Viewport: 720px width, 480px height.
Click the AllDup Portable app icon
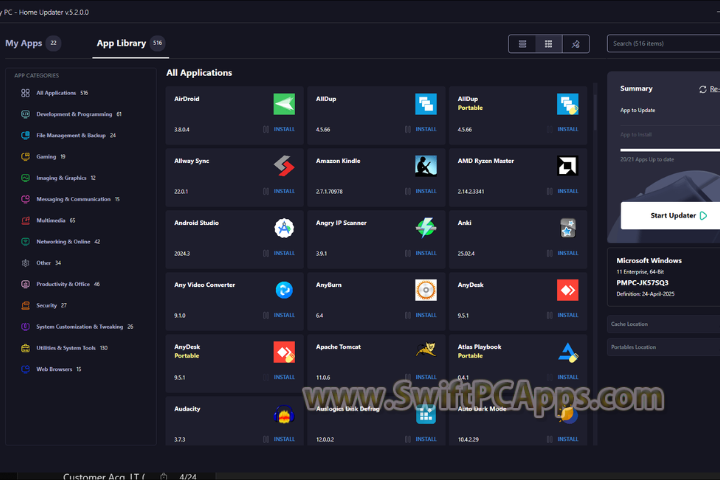coord(568,104)
